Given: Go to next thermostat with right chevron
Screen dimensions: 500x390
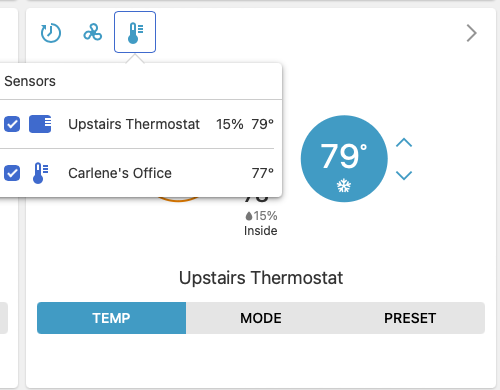Looking at the screenshot, I should click(x=471, y=33).
